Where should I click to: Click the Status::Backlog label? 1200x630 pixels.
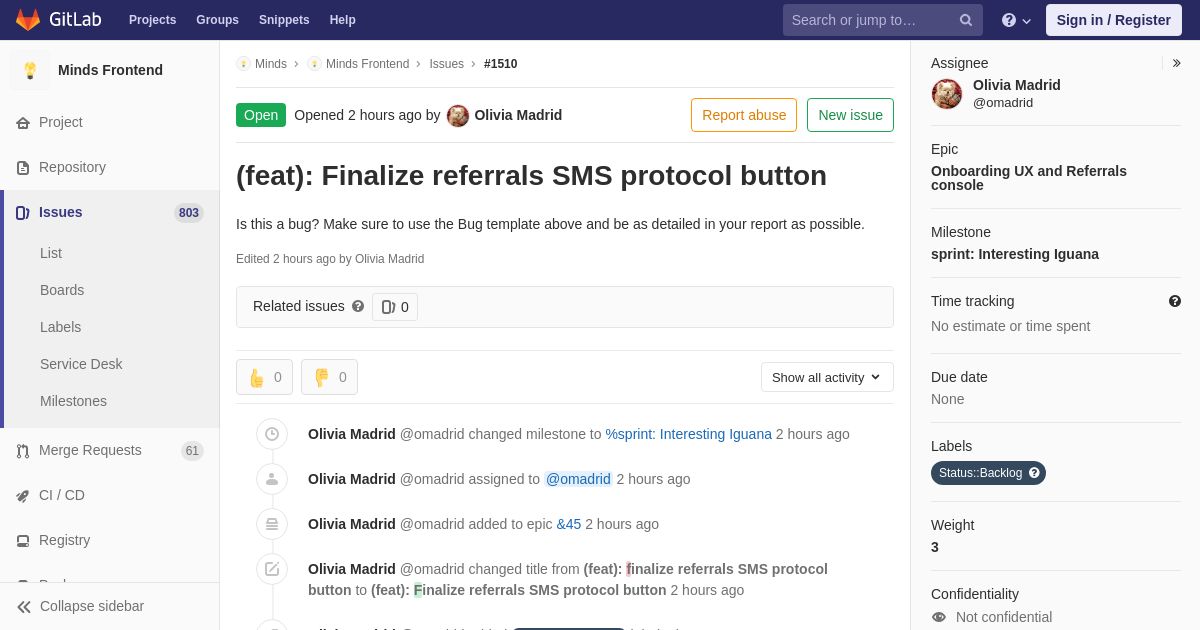(981, 473)
